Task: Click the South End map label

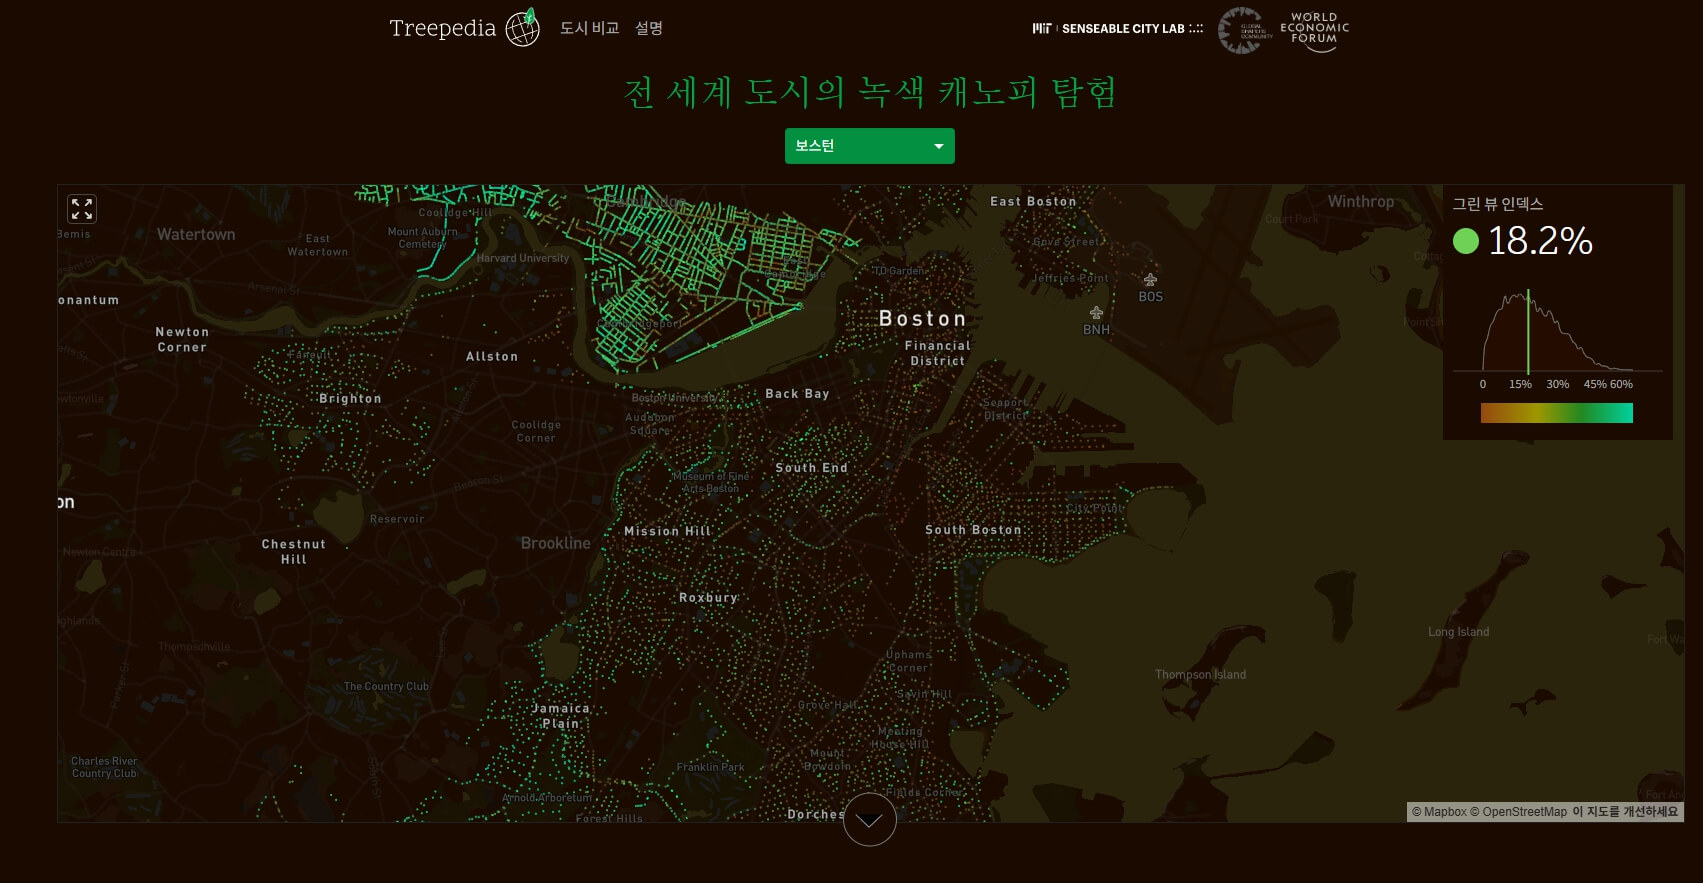Action: [811, 468]
